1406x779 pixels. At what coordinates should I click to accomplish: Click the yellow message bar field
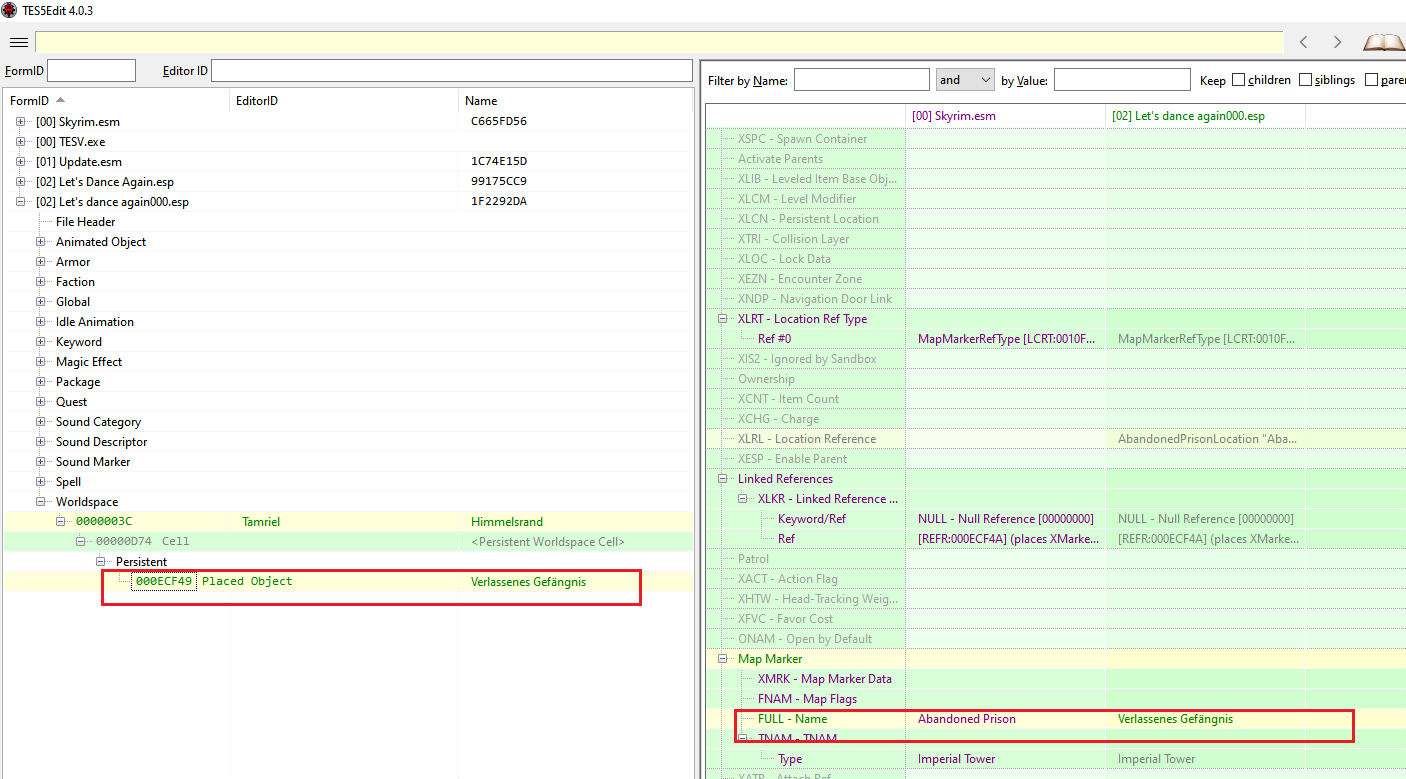(x=659, y=42)
